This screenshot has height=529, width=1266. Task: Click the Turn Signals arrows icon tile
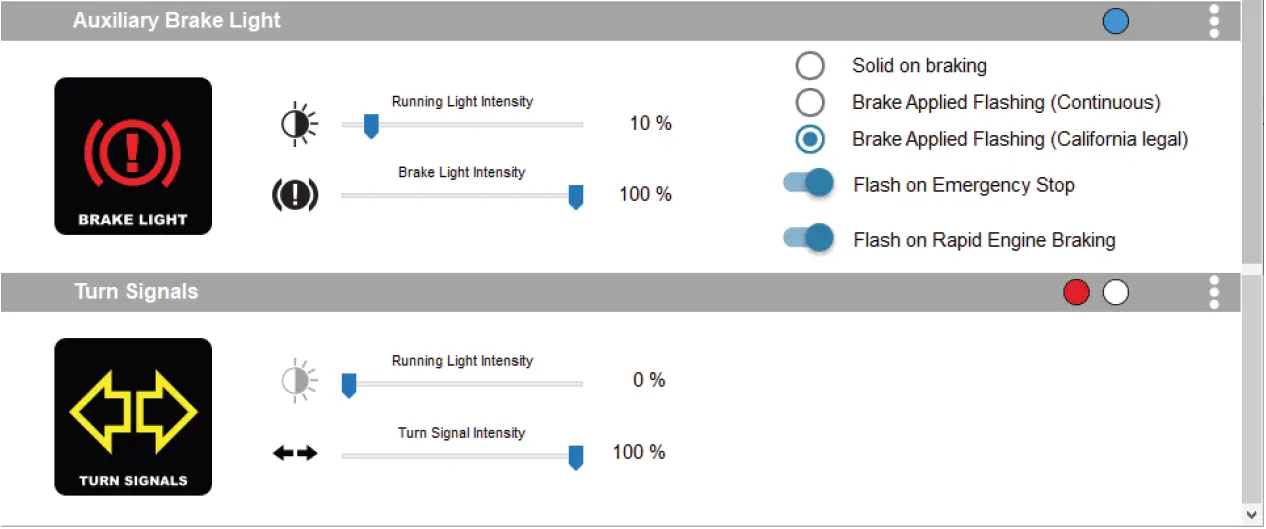click(x=133, y=416)
